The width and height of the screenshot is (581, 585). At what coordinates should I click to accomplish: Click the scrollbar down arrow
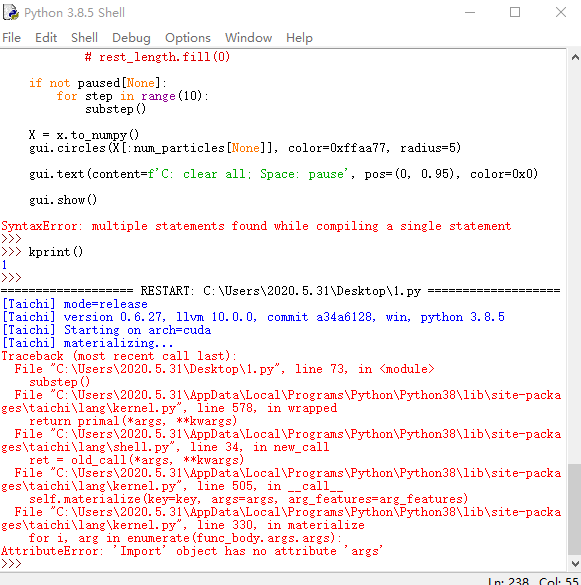point(575,563)
